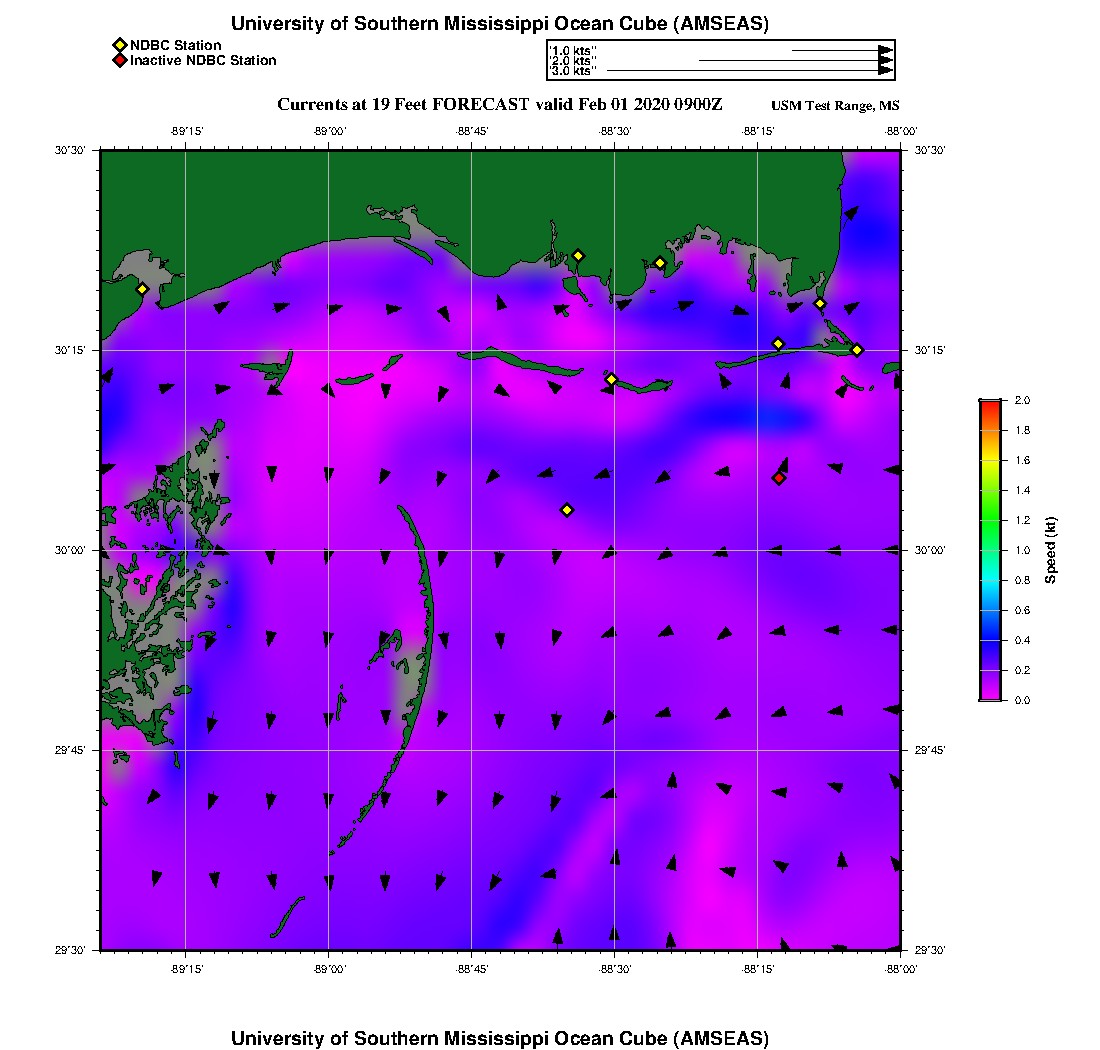The height and width of the screenshot is (1050, 1100).
Task: Click the 3.0 kts arrow in the scale legend
Action: (748, 71)
